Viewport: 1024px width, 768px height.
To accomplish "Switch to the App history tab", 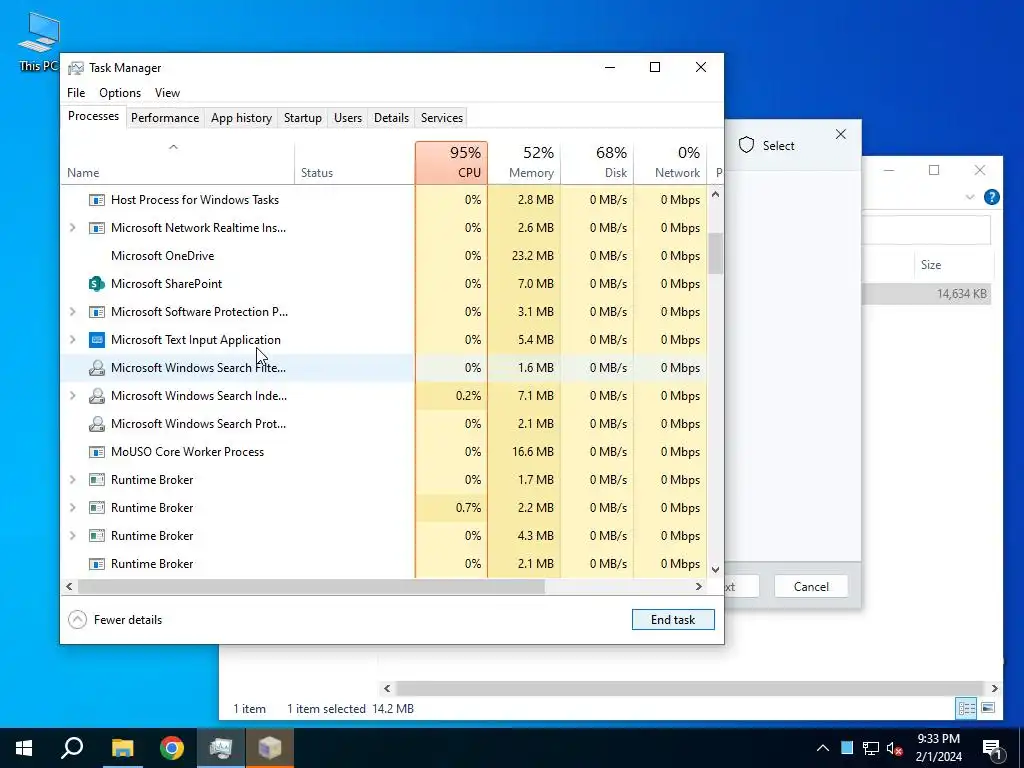I will 241,118.
